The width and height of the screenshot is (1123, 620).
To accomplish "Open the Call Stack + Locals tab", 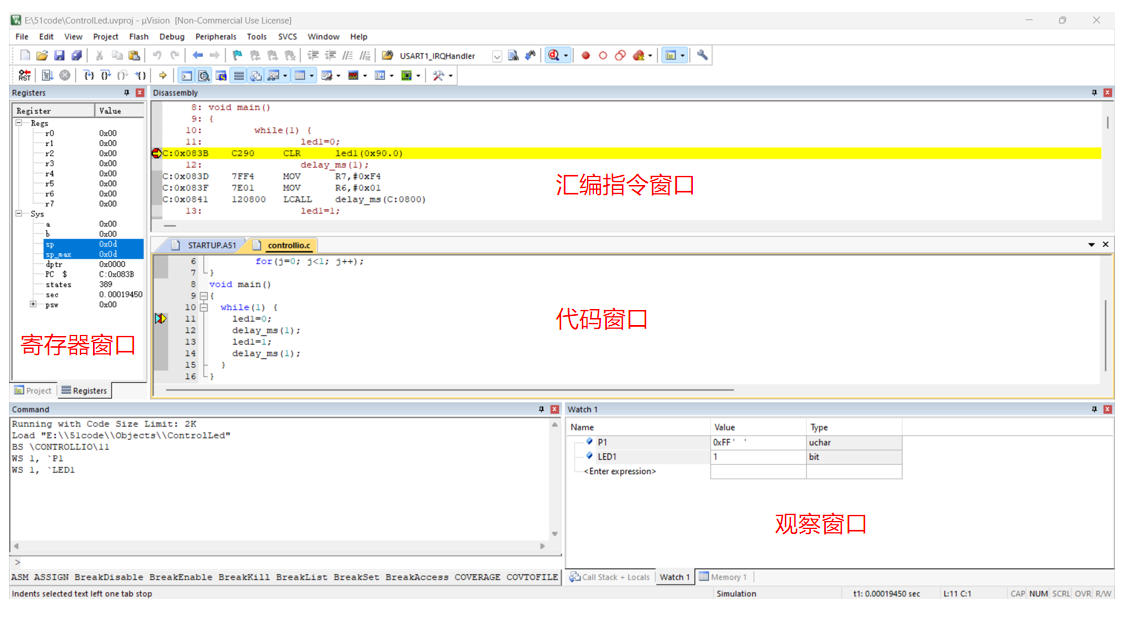I will (x=610, y=577).
